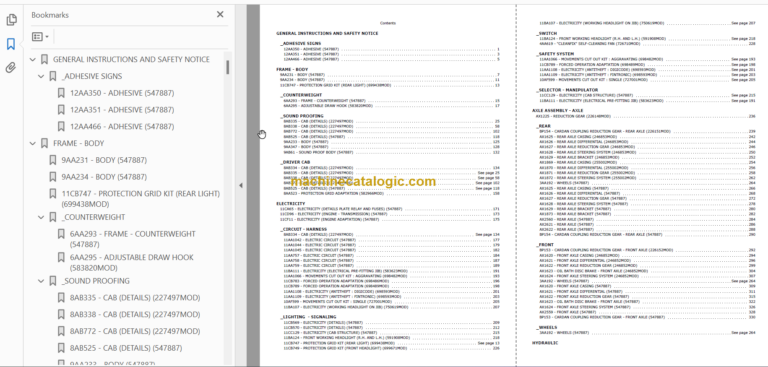Click contents heading ELECTRICITY
The image size is (768, 367).
click(290, 203)
